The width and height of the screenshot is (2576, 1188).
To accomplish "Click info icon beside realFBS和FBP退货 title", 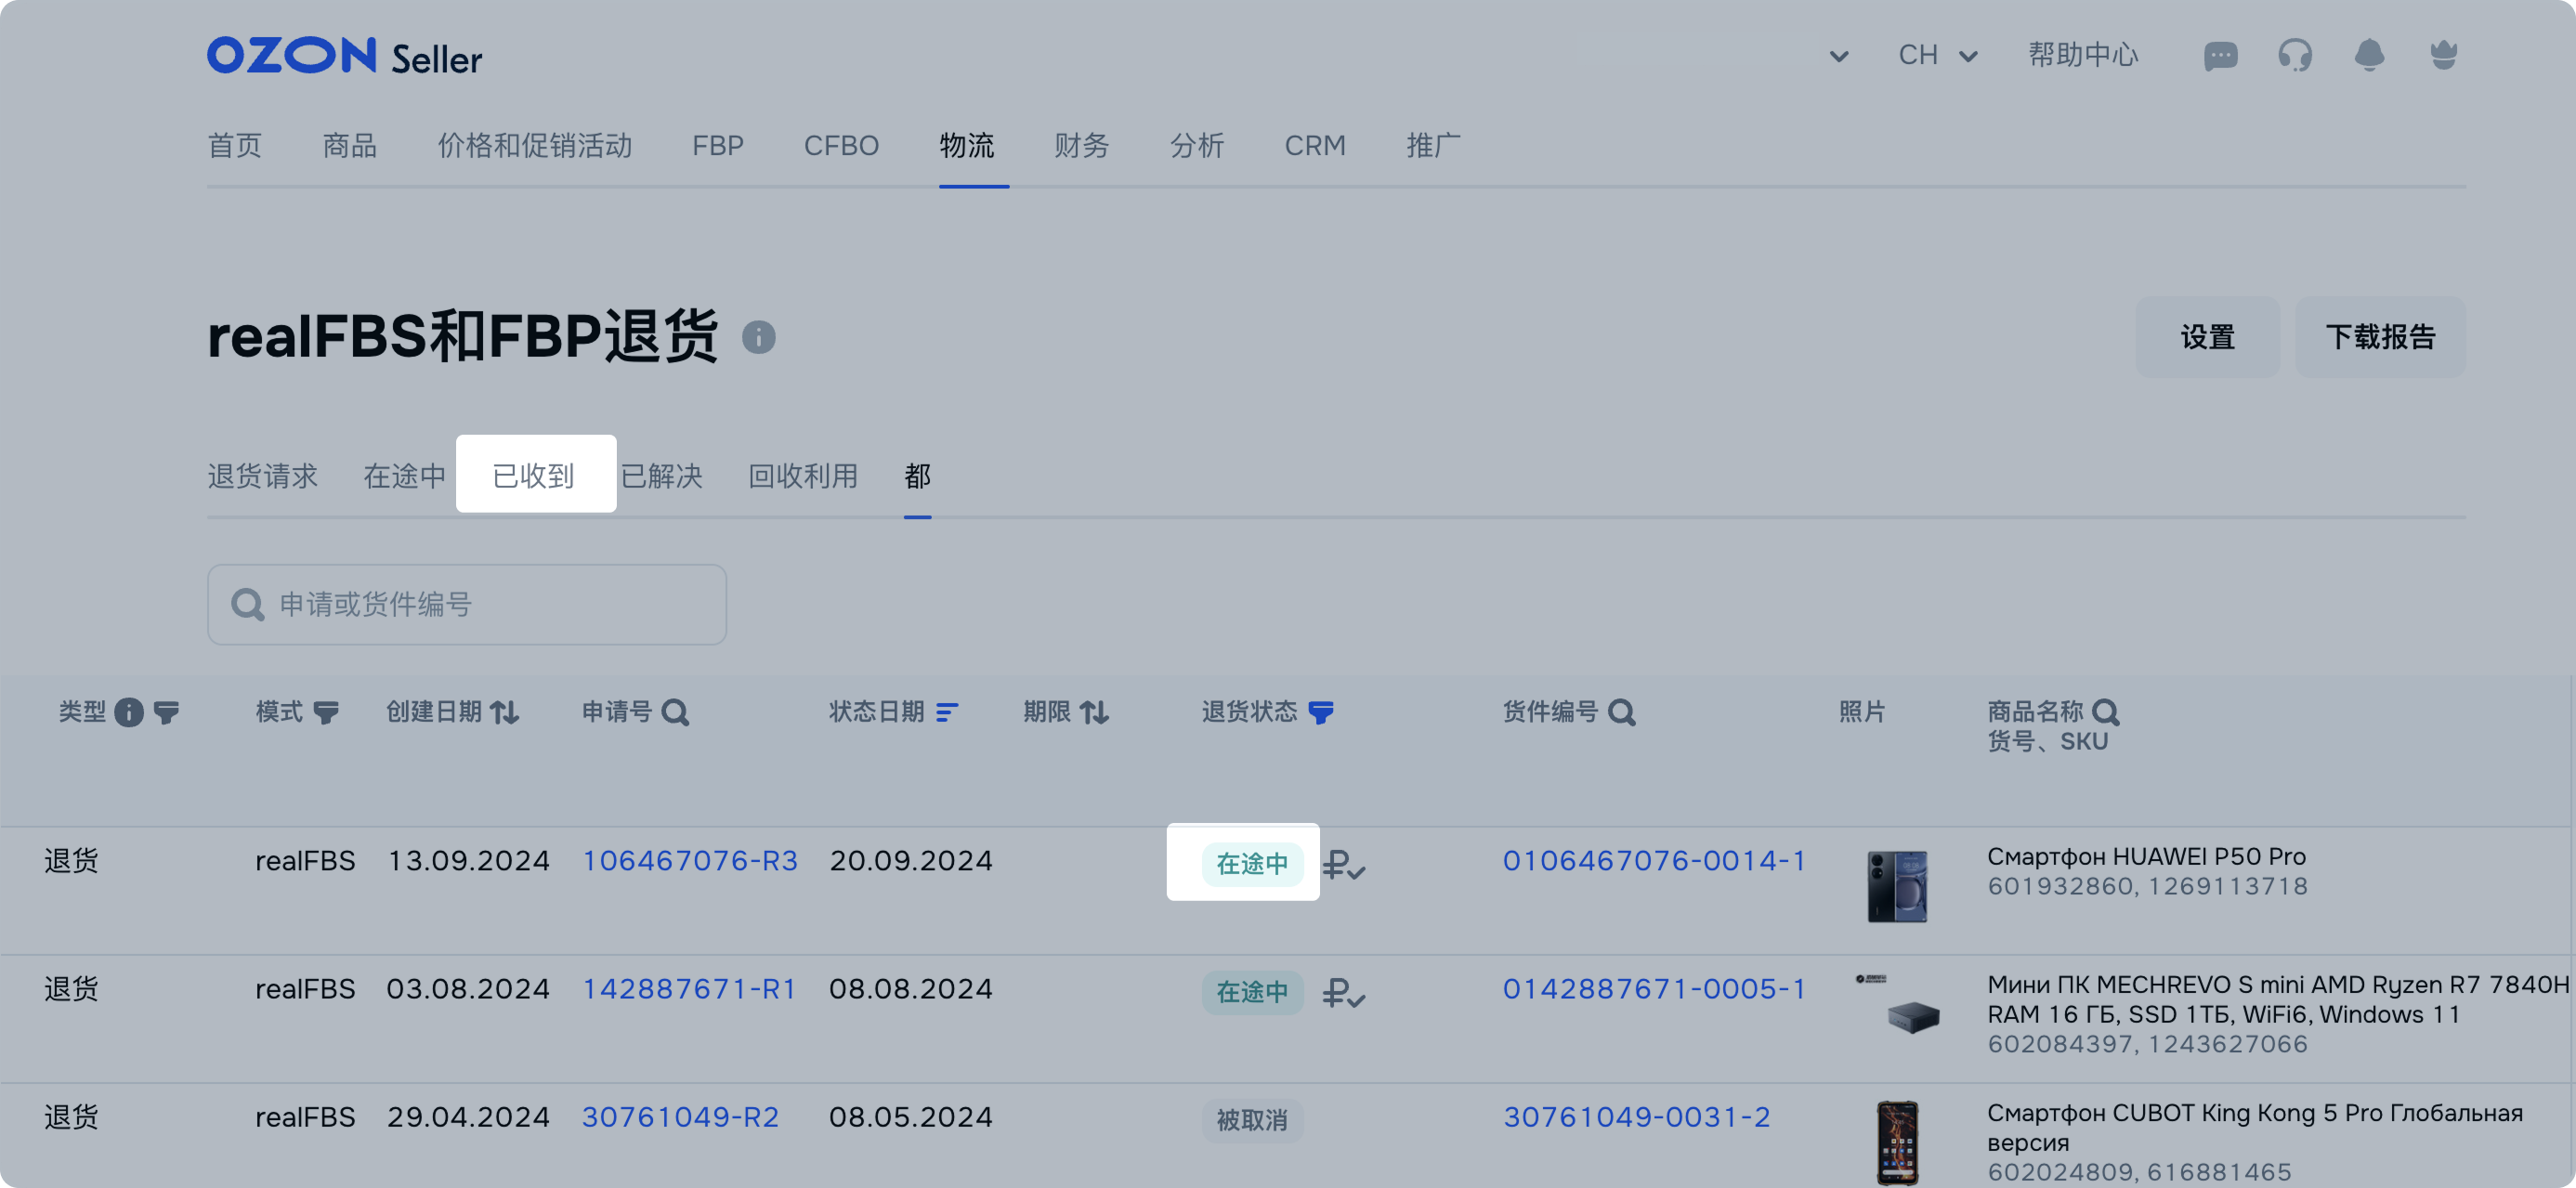I will (758, 338).
